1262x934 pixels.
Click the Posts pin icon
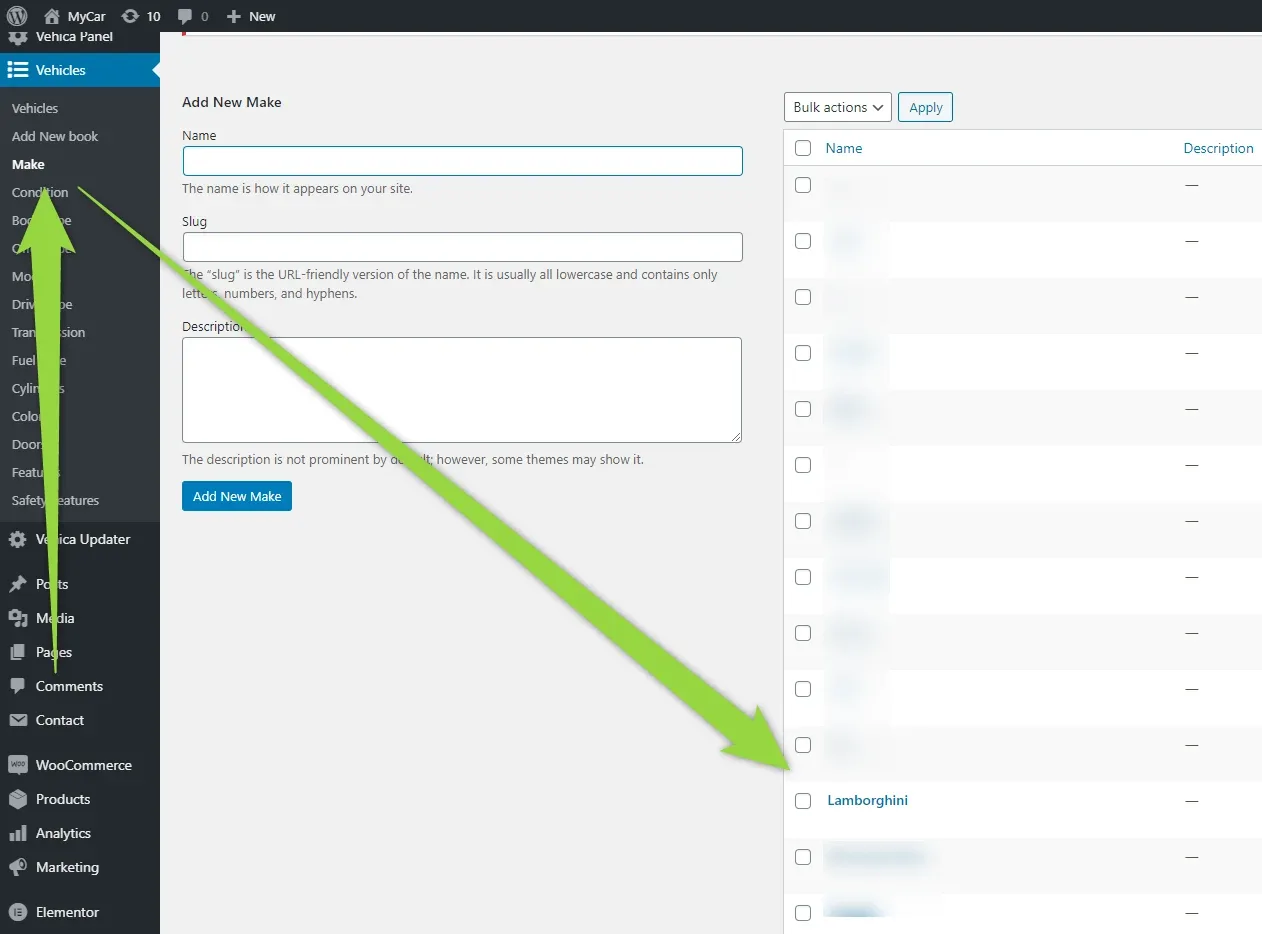17,584
